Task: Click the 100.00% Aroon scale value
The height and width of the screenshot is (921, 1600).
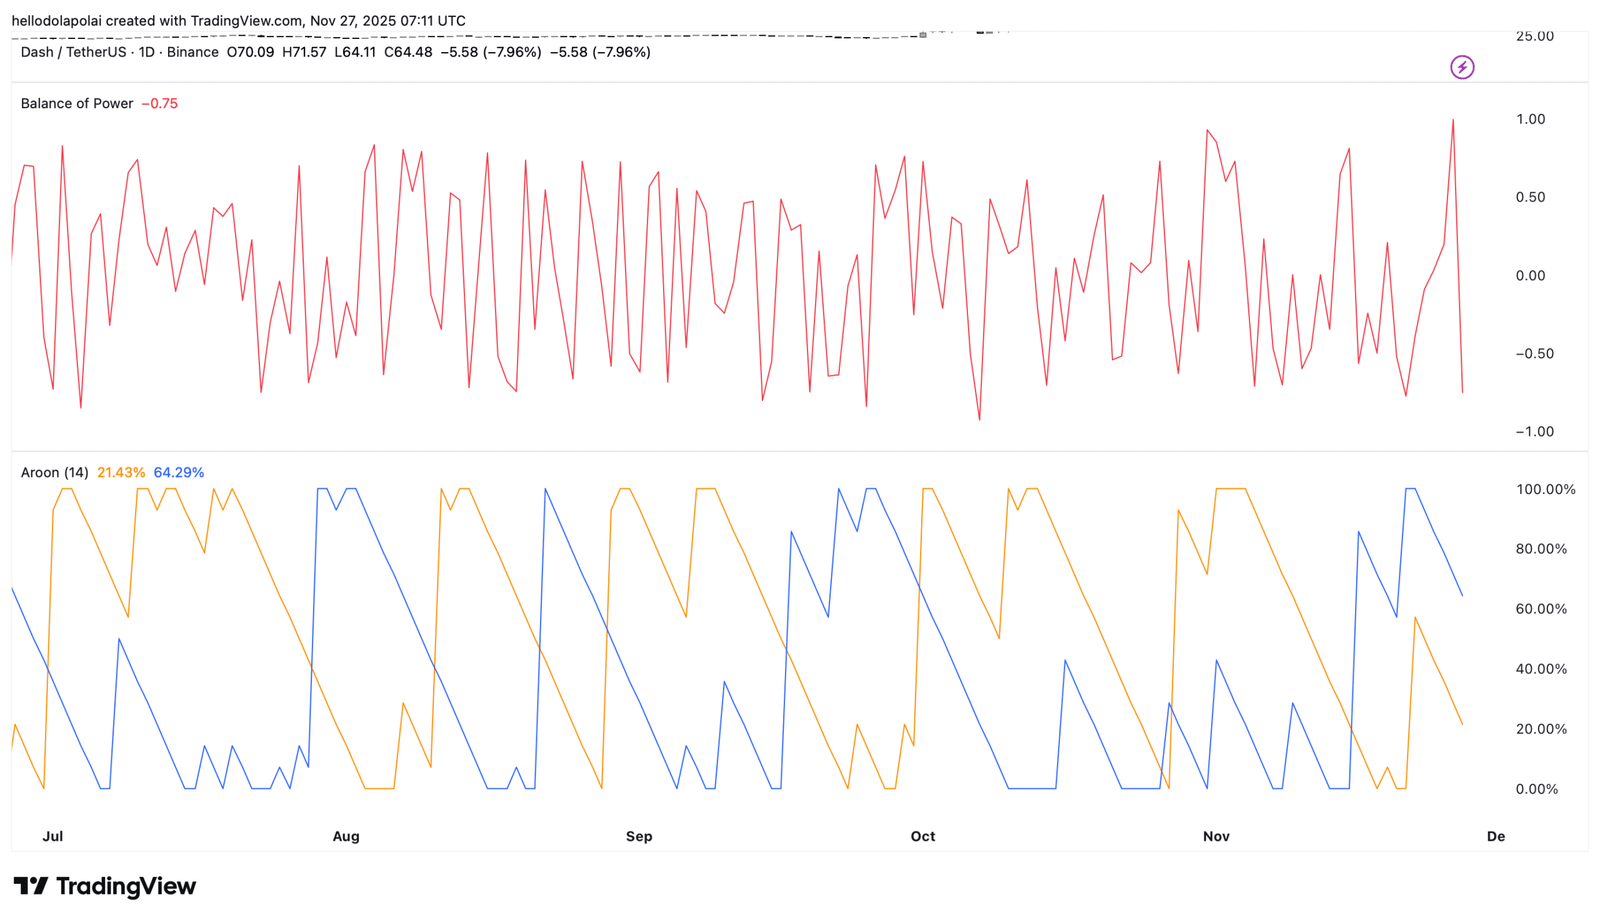Action: point(1546,490)
